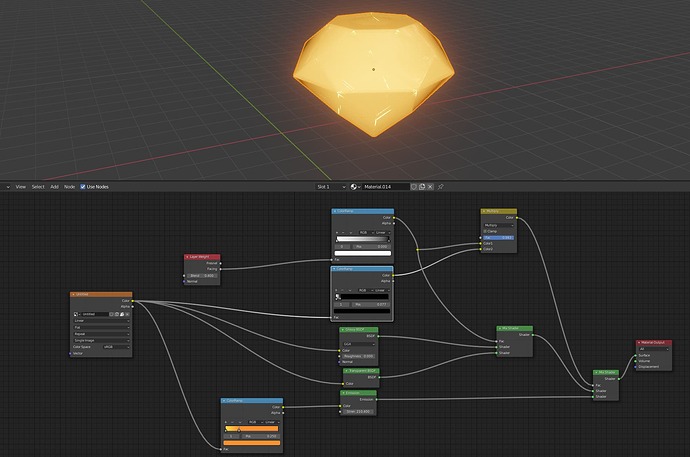Image resolution: width=690 pixels, height=457 pixels.
Task: Click the fake user shield icon beside Material.014
Action: point(414,187)
